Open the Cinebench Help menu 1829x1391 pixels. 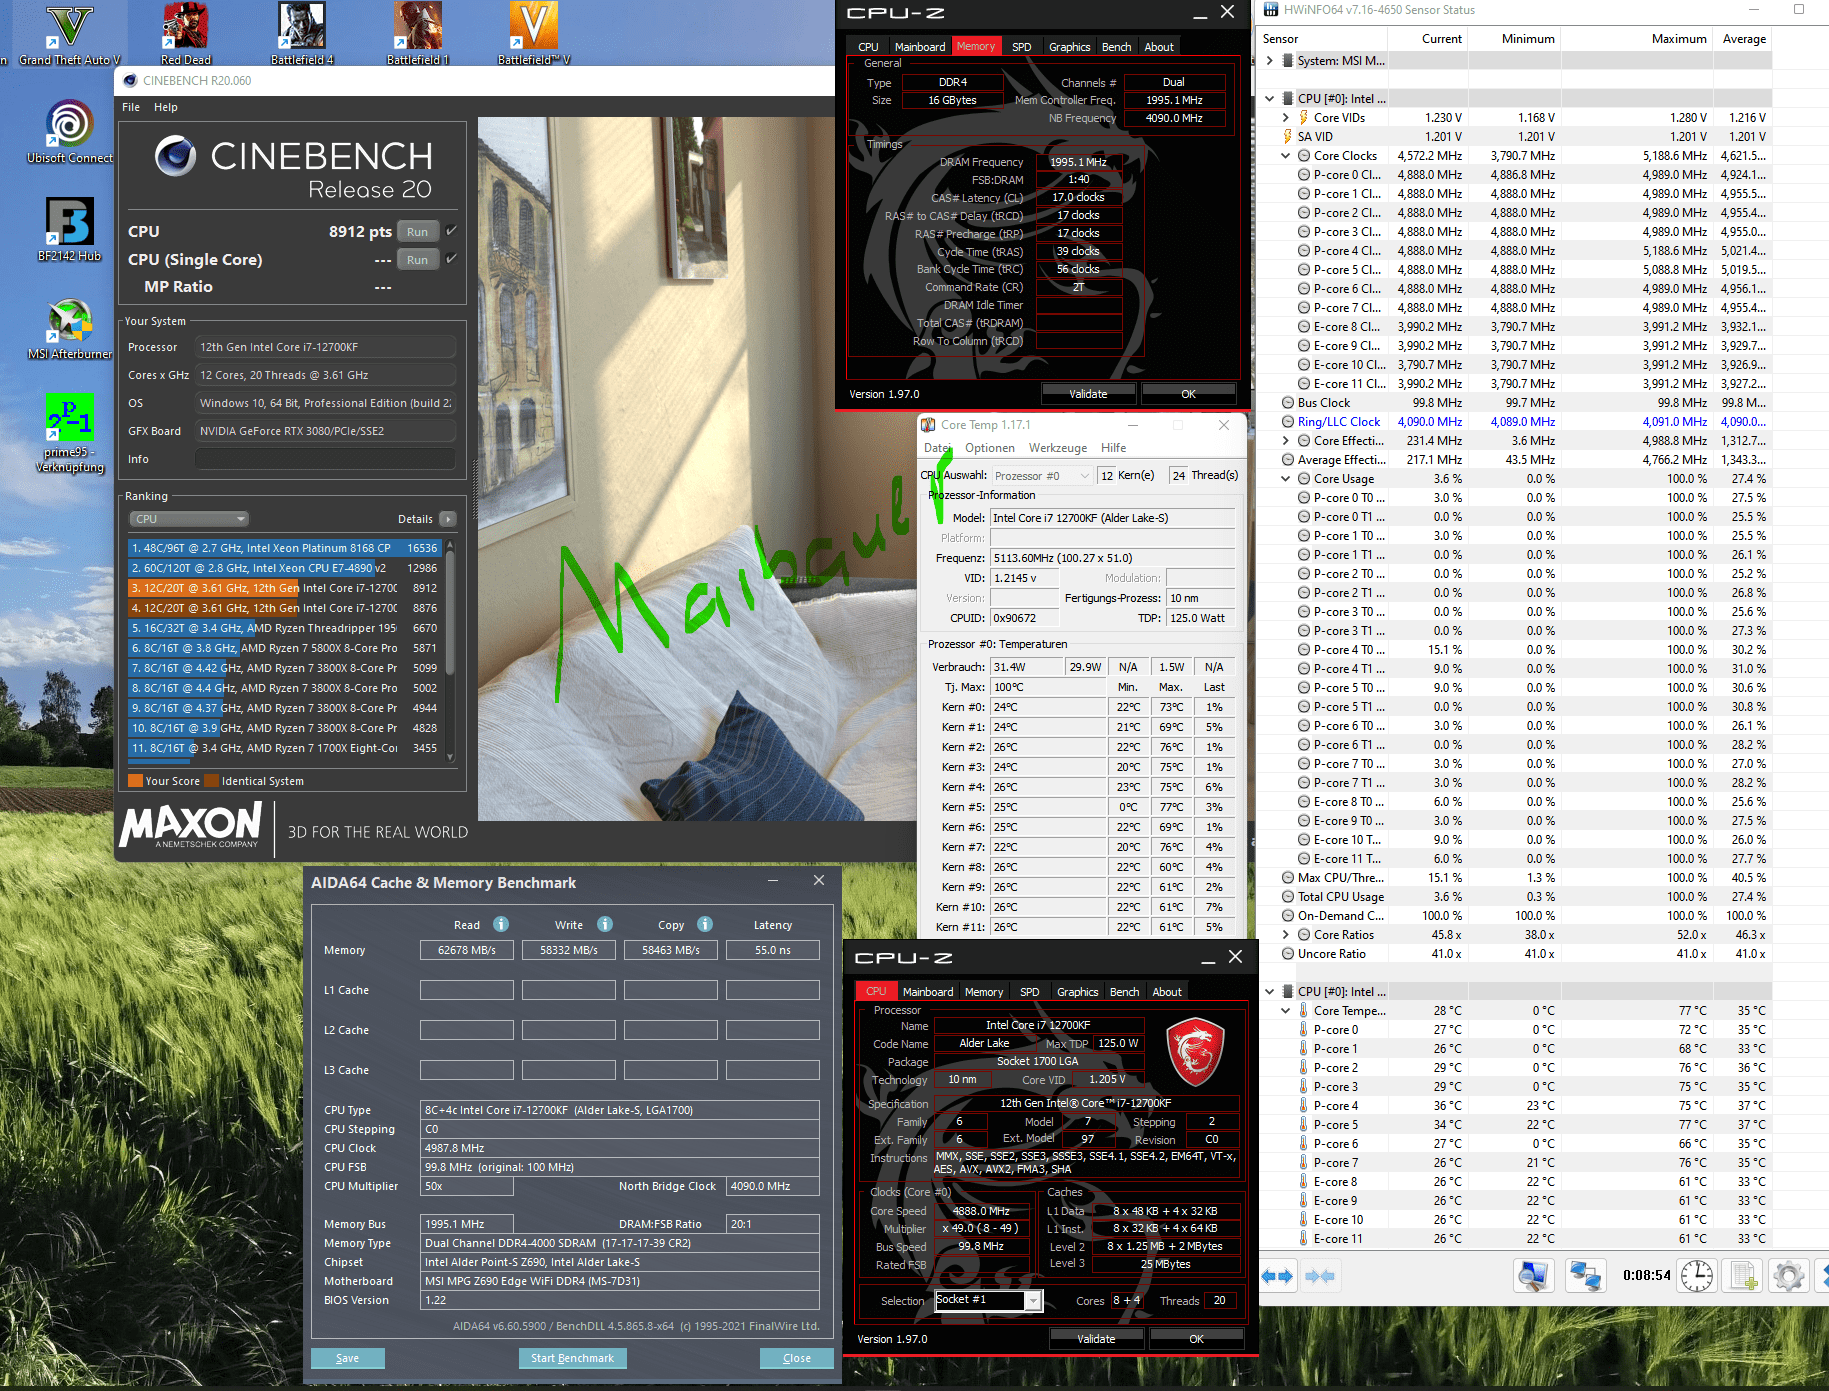pos(166,107)
